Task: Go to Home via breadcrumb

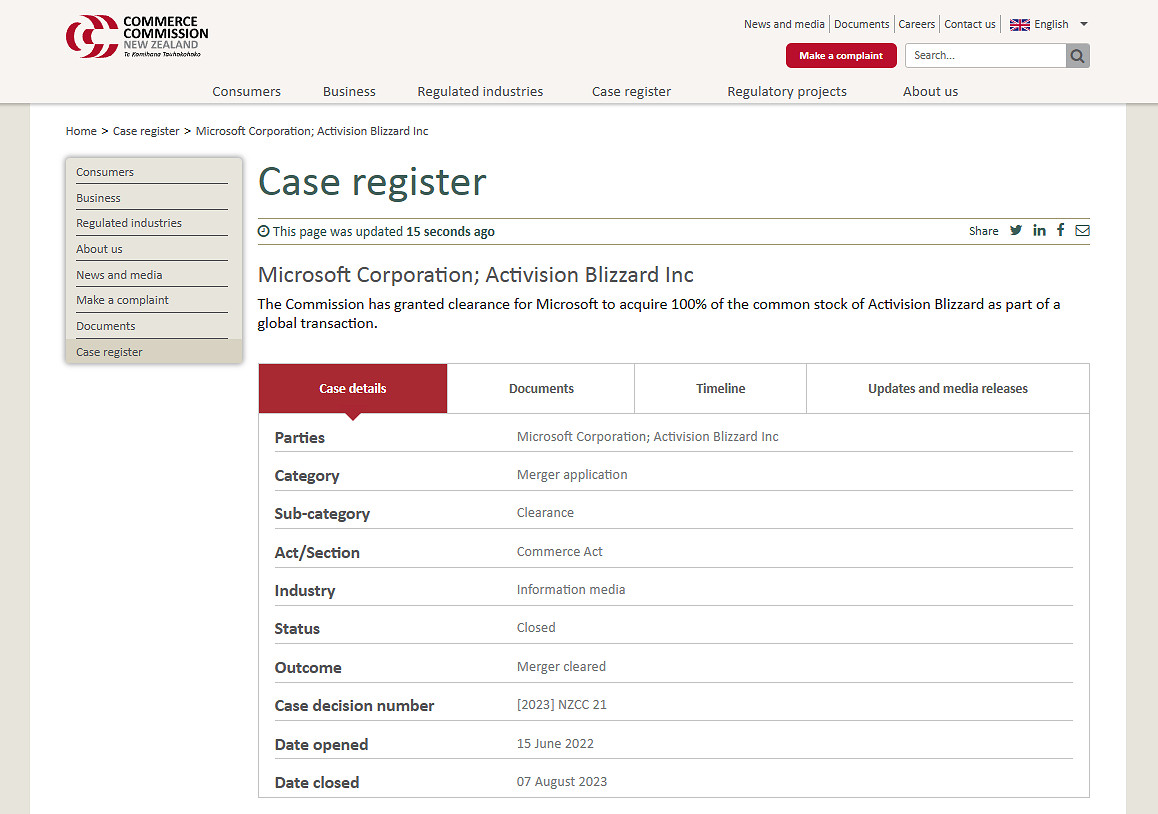Action: pos(81,131)
